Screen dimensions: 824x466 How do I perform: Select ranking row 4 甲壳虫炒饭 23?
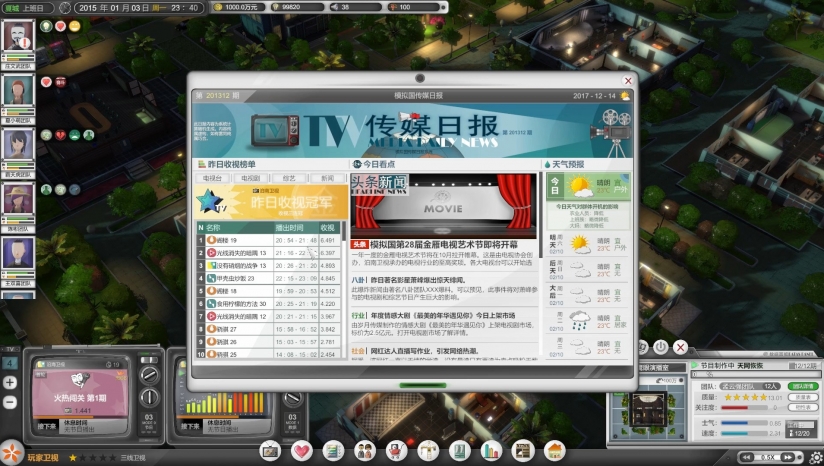(269, 278)
